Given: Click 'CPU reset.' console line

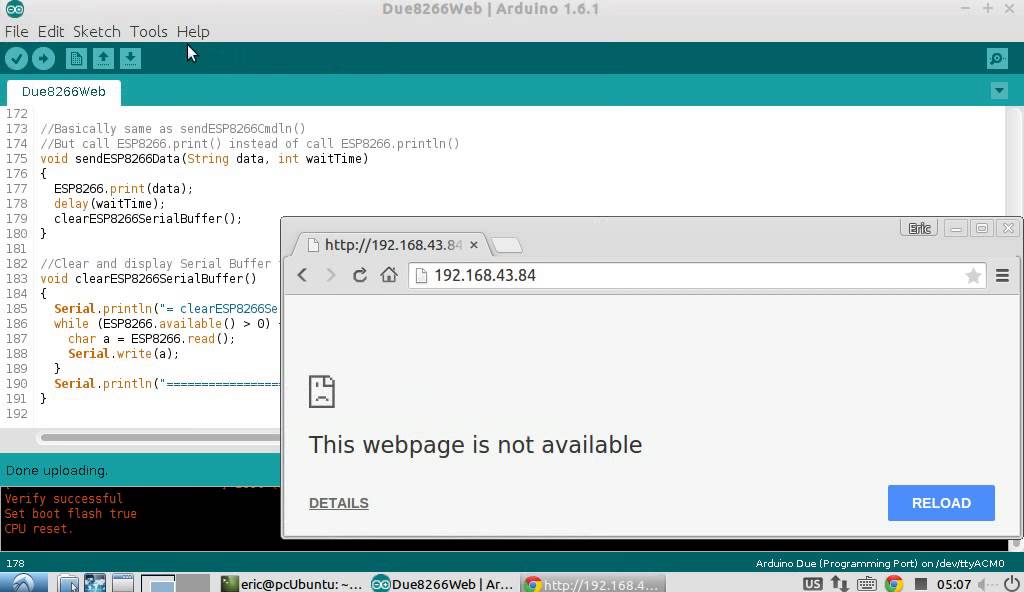Looking at the screenshot, I should click(x=39, y=529).
